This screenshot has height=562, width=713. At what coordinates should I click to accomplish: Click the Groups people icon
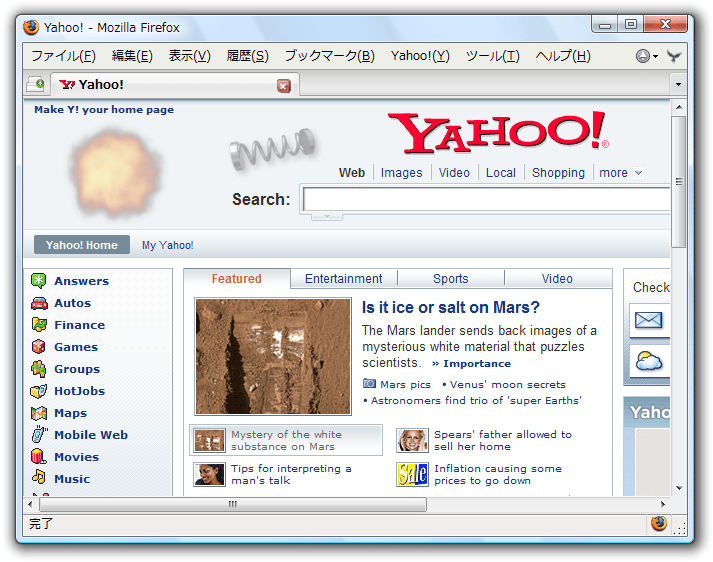coord(39,369)
